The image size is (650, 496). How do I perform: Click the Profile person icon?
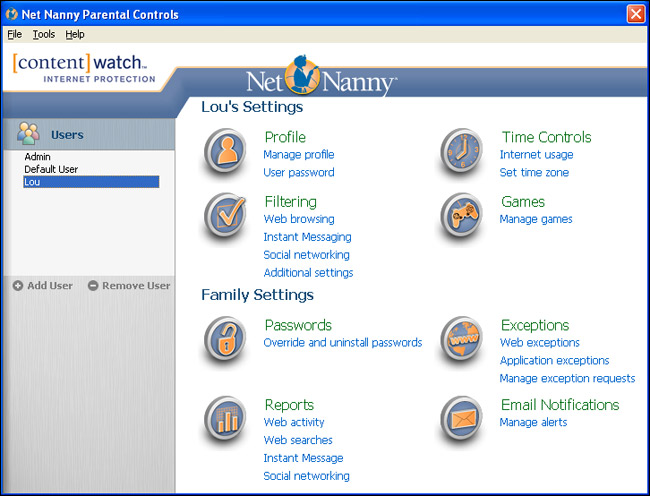coord(226,151)
